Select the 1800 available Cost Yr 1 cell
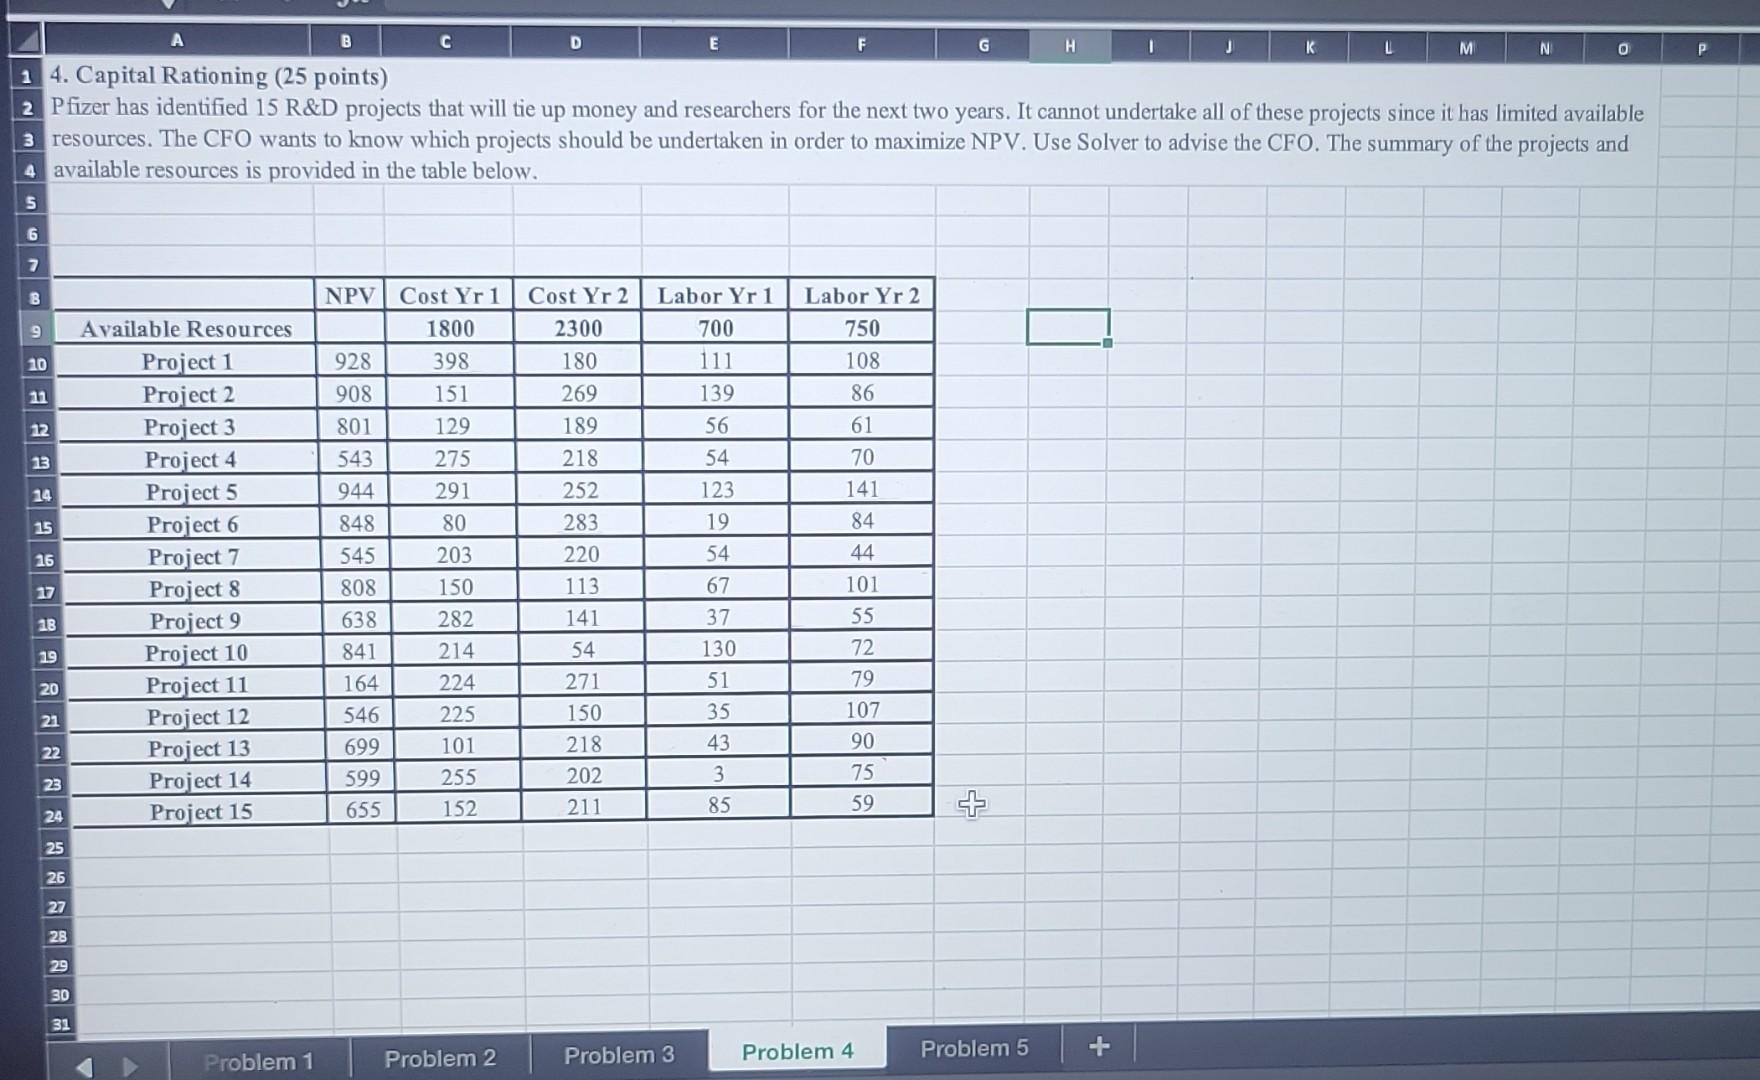Image resolution: width=1760 pixels, height=1080 pixels. coord(450,328)
